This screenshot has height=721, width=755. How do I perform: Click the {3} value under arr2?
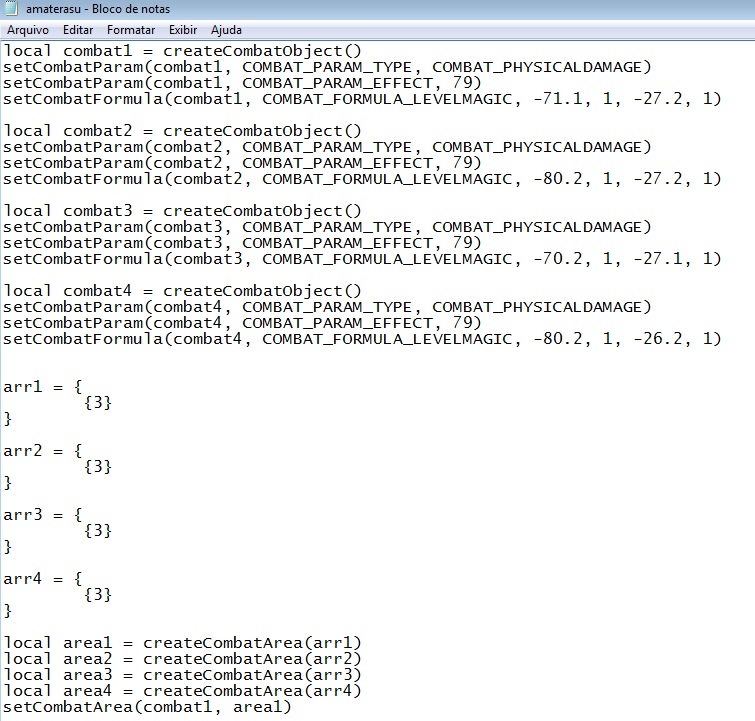pyautogui.click(x=98, y=467)
